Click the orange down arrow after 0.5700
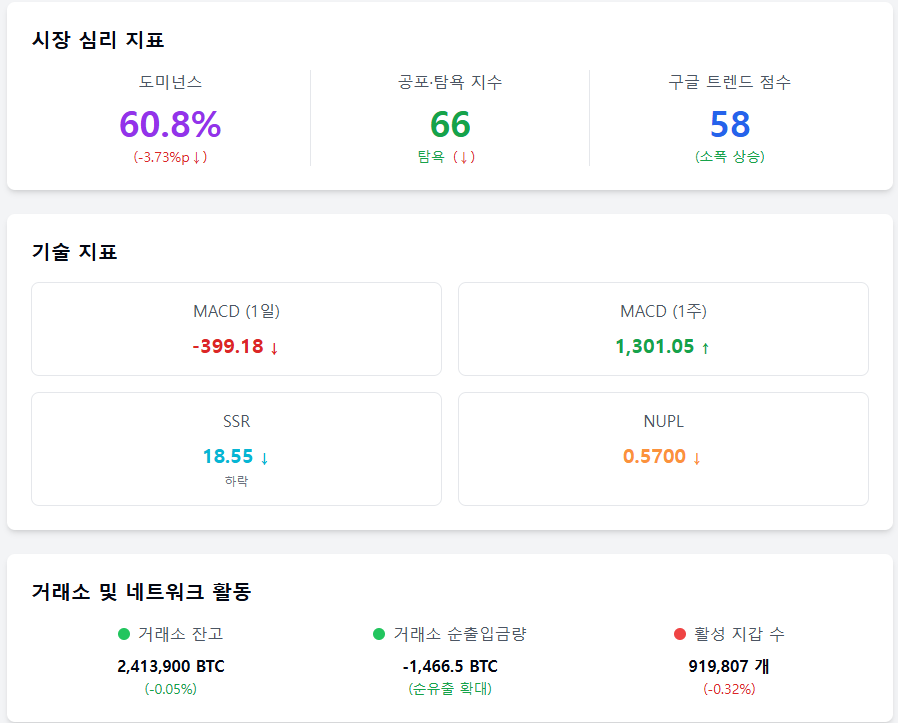The image size is (898, 723). point(697,458)
